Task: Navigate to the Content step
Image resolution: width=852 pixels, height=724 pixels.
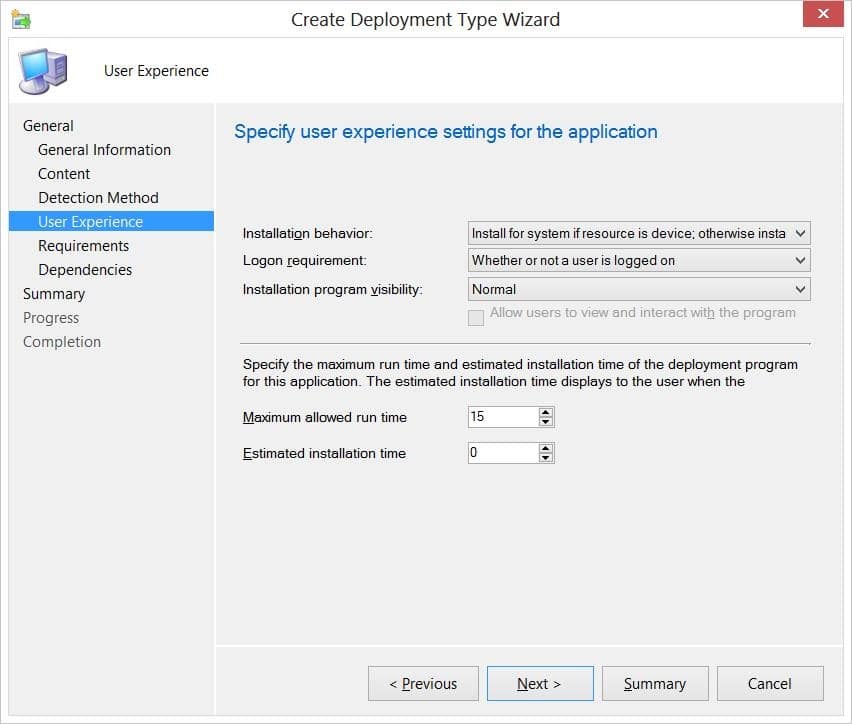Action: [x=64, y=173]
